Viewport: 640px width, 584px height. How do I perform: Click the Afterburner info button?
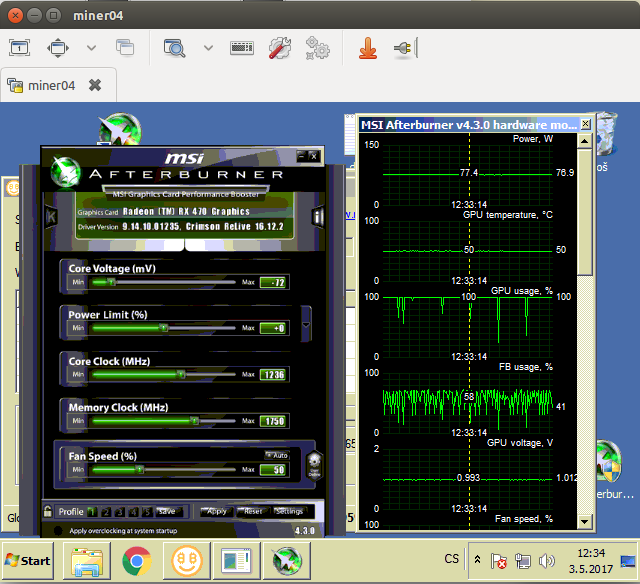tap(318, 216)
